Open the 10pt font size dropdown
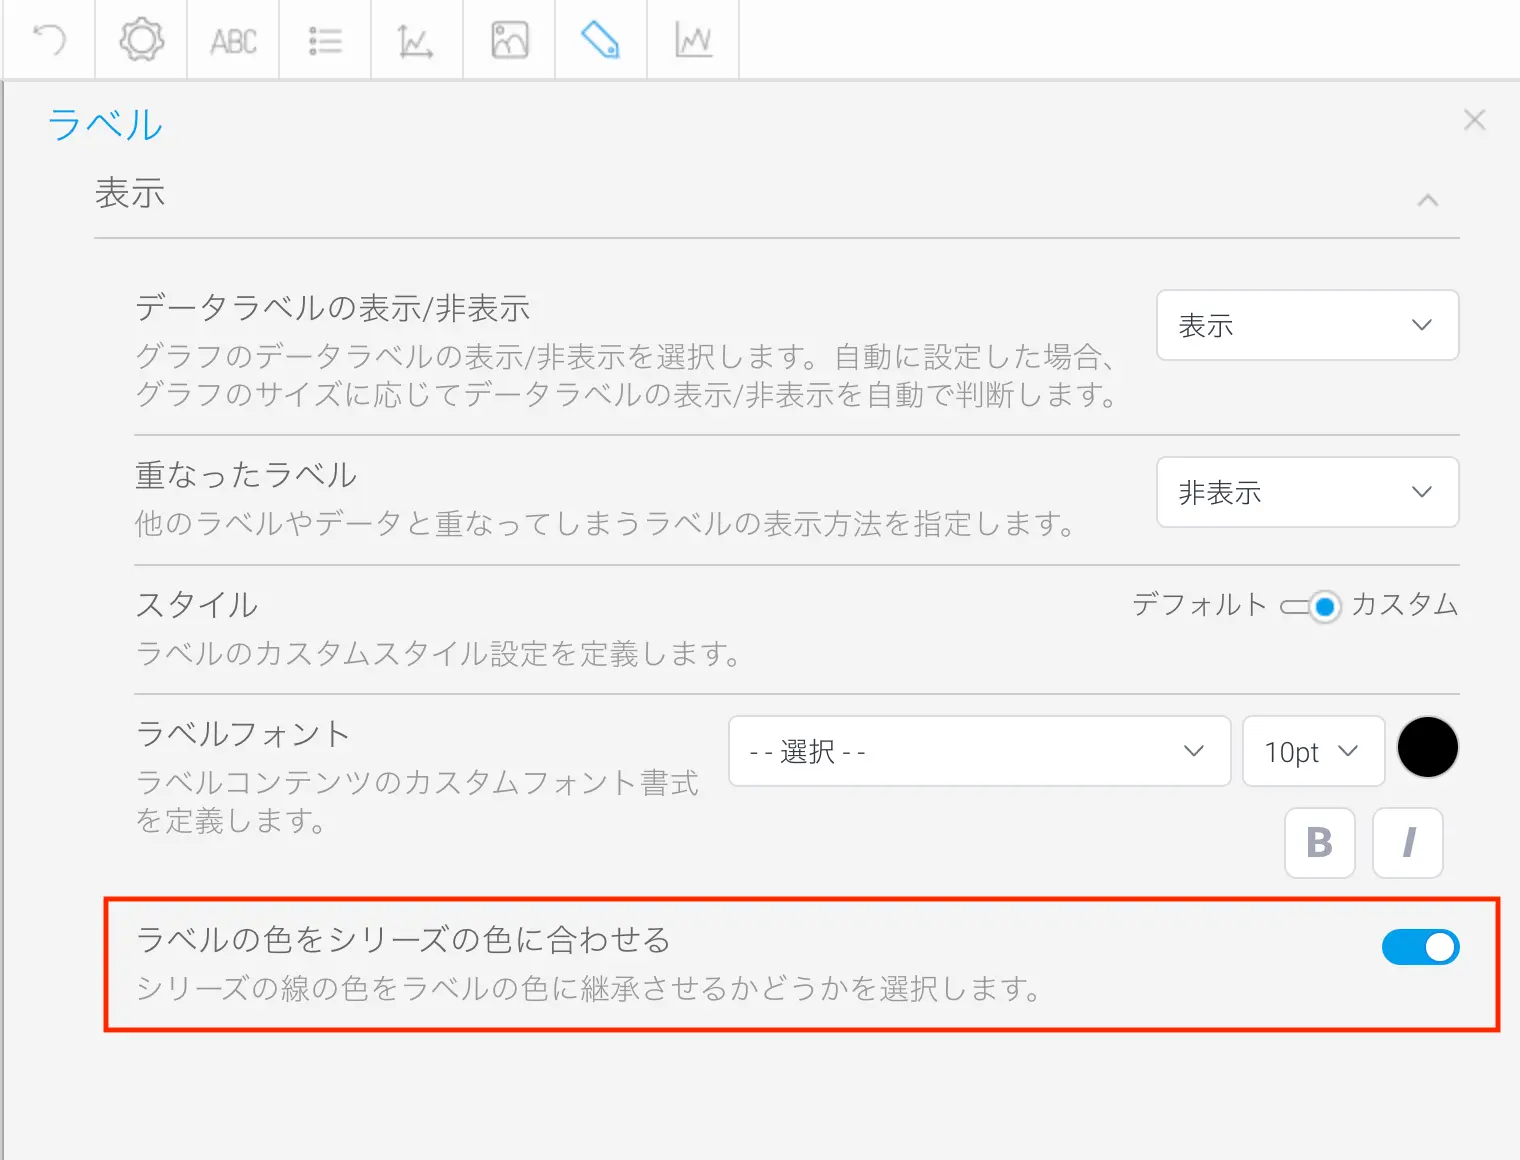 pos(1312,751)
